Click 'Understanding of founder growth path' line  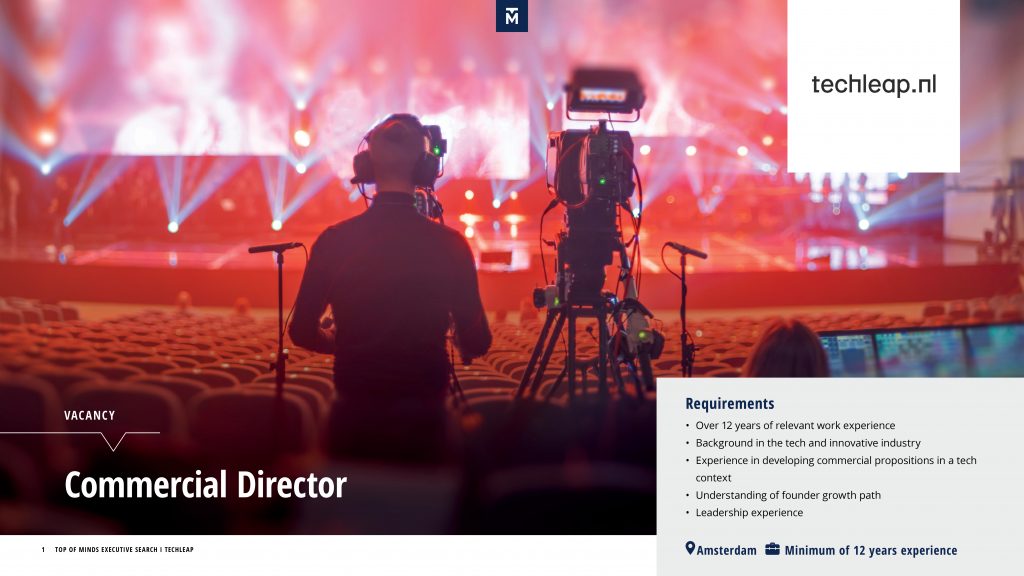[x=788, y=495]
